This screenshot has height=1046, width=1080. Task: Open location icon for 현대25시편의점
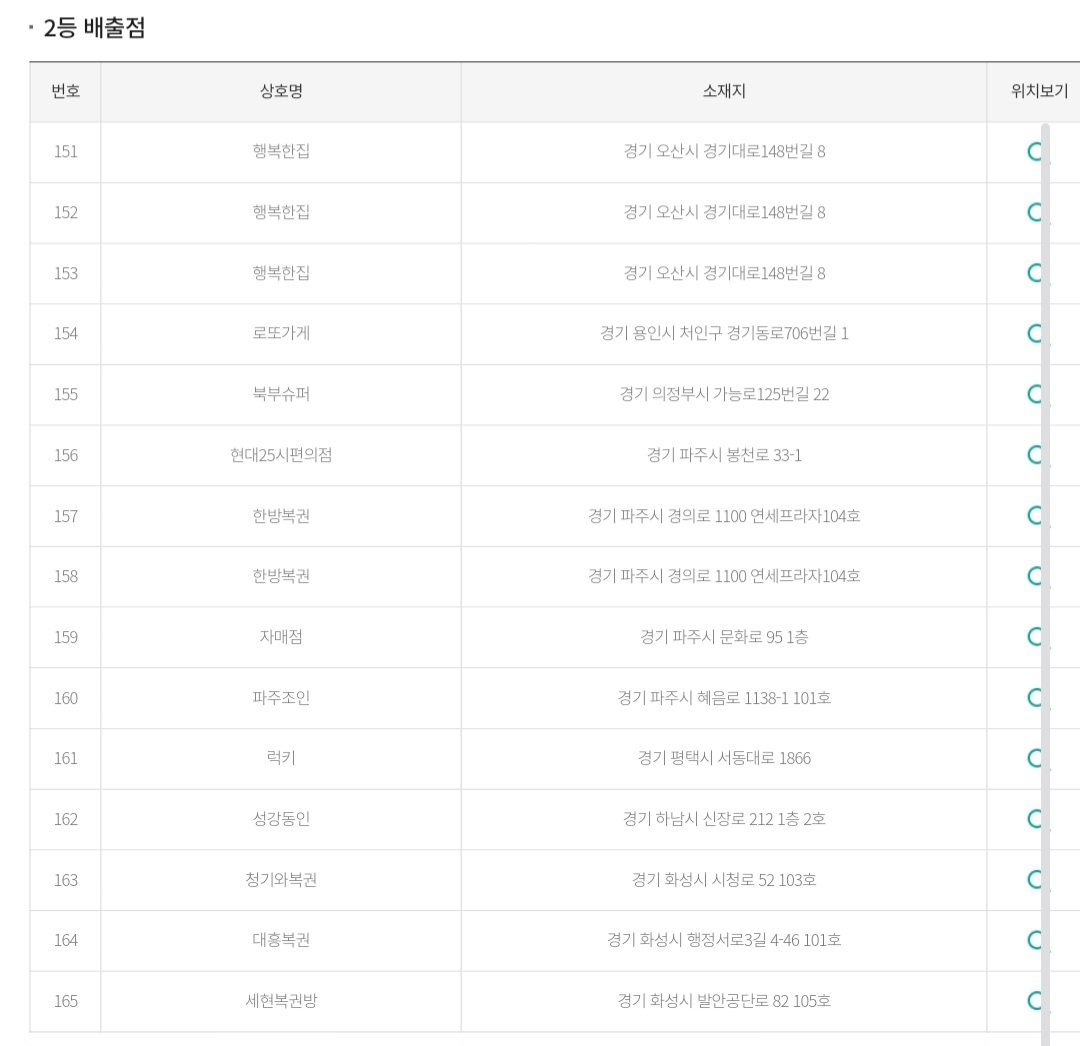[1035, 454]
